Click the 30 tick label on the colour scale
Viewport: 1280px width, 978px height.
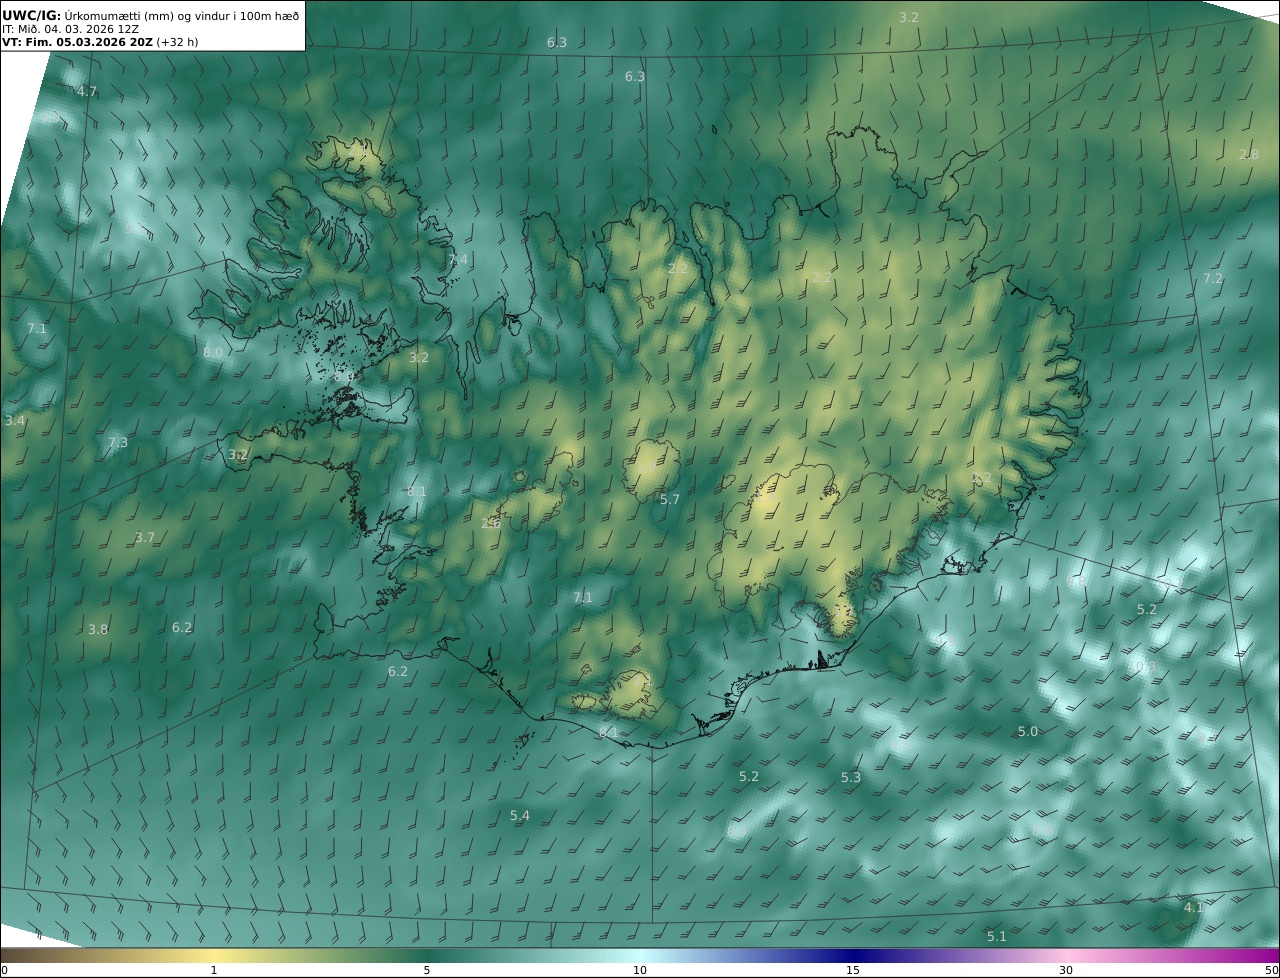point(1066,971)
